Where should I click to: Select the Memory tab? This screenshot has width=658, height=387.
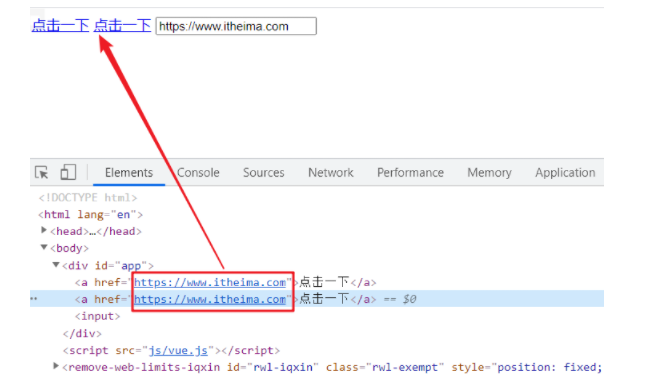(x=489, y=173)
